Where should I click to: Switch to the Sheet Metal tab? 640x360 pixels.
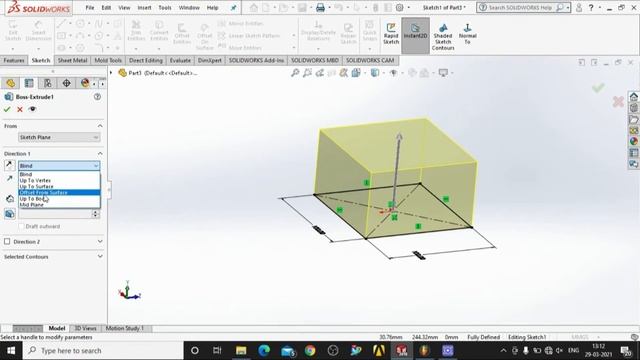coord(72,60)
